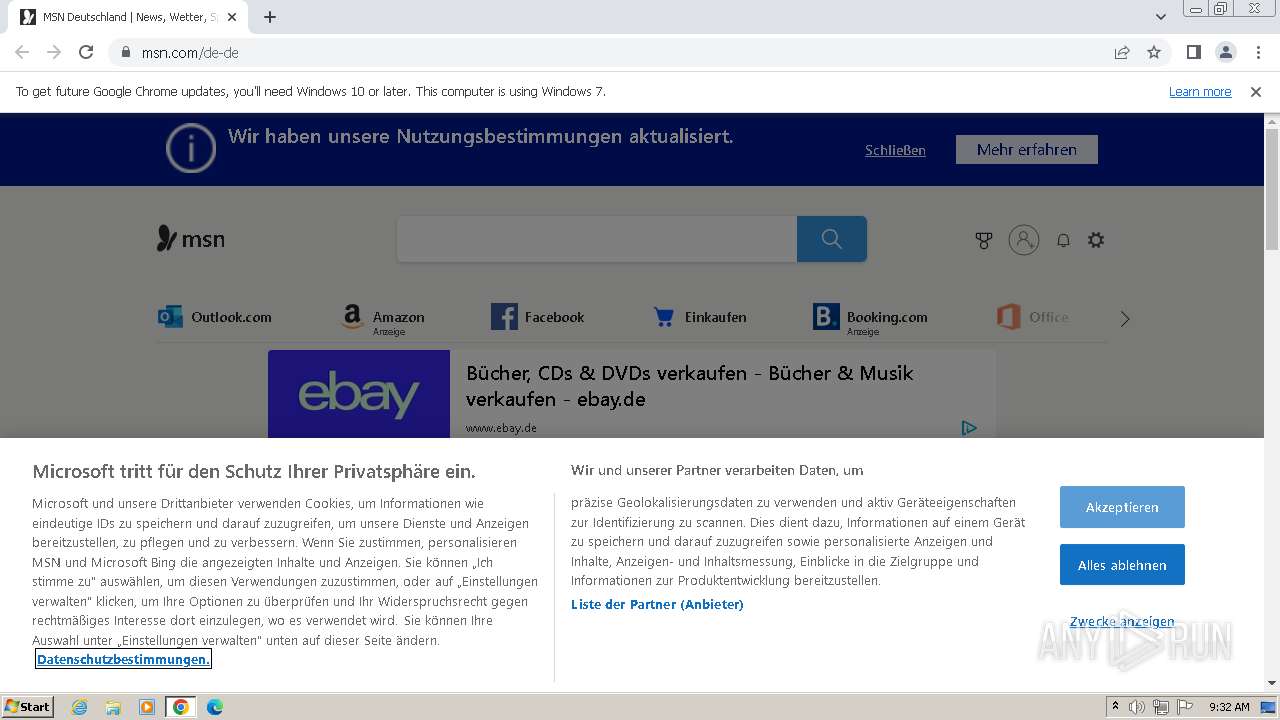Open Outlook.com shortcut

(215, 317)
